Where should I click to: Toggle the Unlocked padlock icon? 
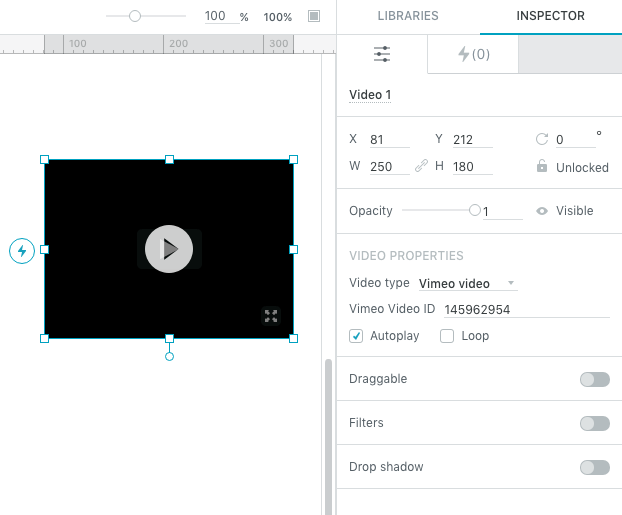pos(542,166)
